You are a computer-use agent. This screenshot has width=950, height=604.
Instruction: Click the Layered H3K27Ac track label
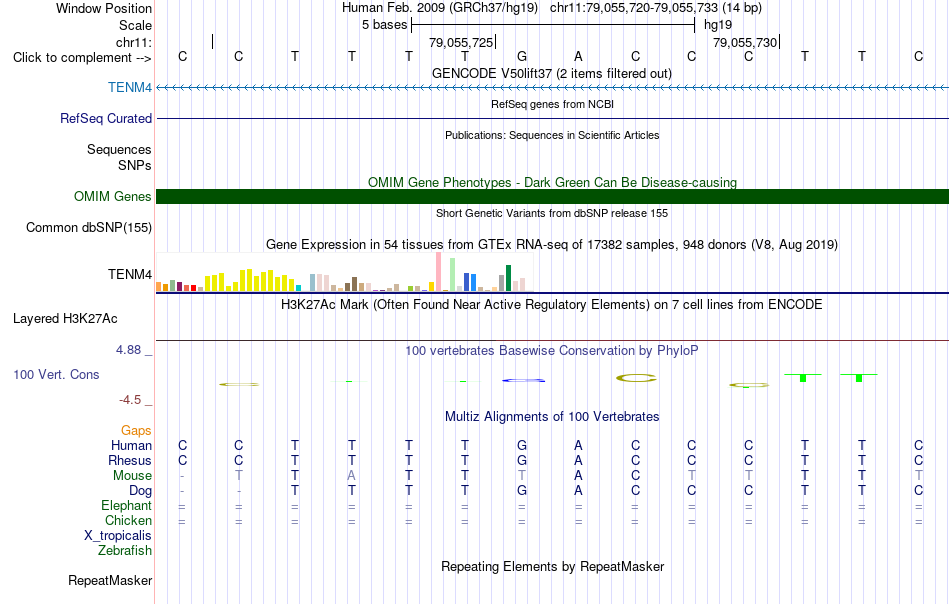pyautogui.click(x=65, y=319)
